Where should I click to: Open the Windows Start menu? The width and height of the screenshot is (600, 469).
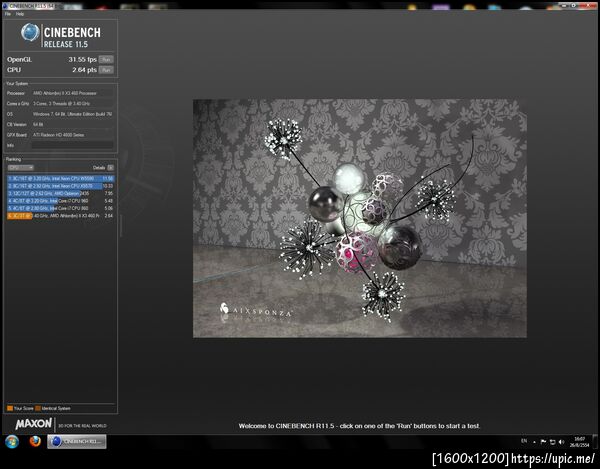point(12,441)
